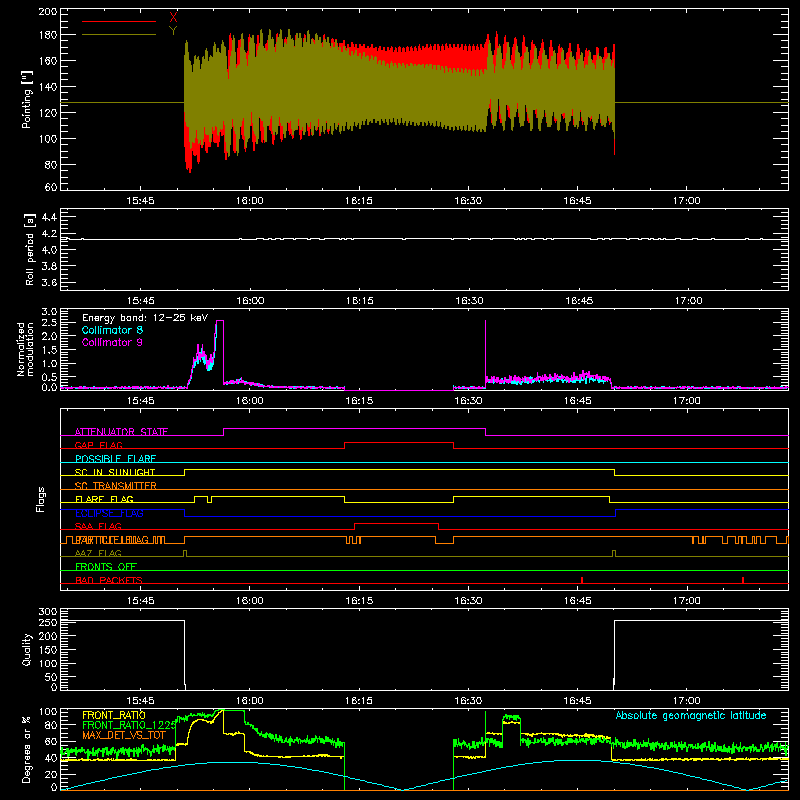
Task: Select the GAP_FLAG label
Action: pos(98,445)
